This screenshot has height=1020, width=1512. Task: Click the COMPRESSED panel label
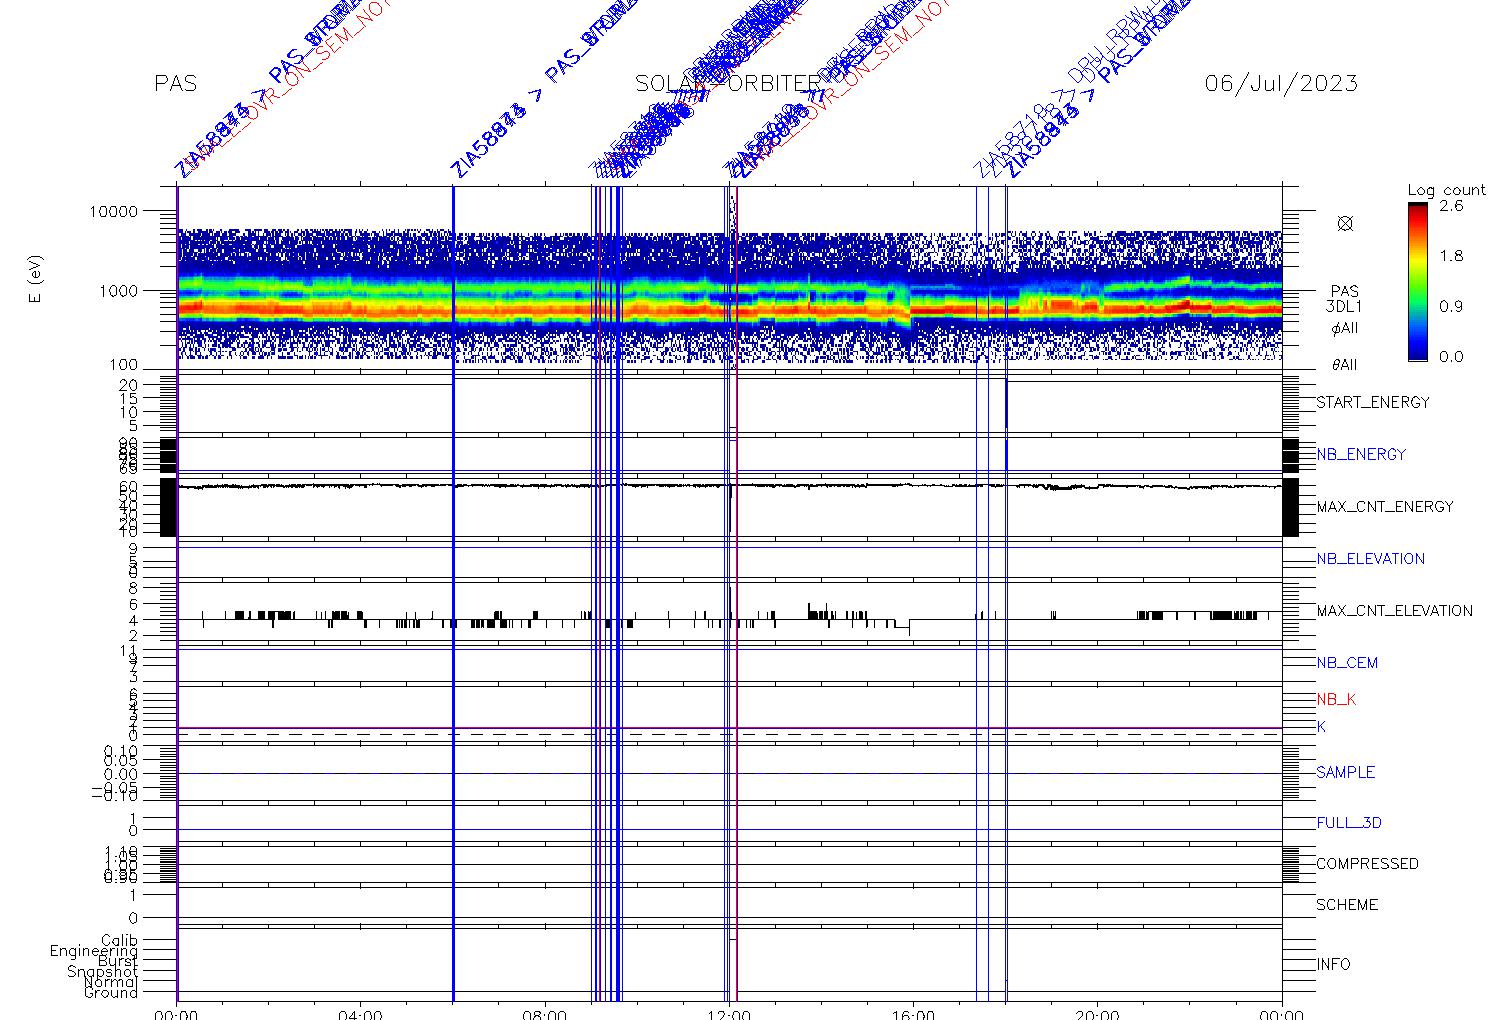pos(1367,864)
